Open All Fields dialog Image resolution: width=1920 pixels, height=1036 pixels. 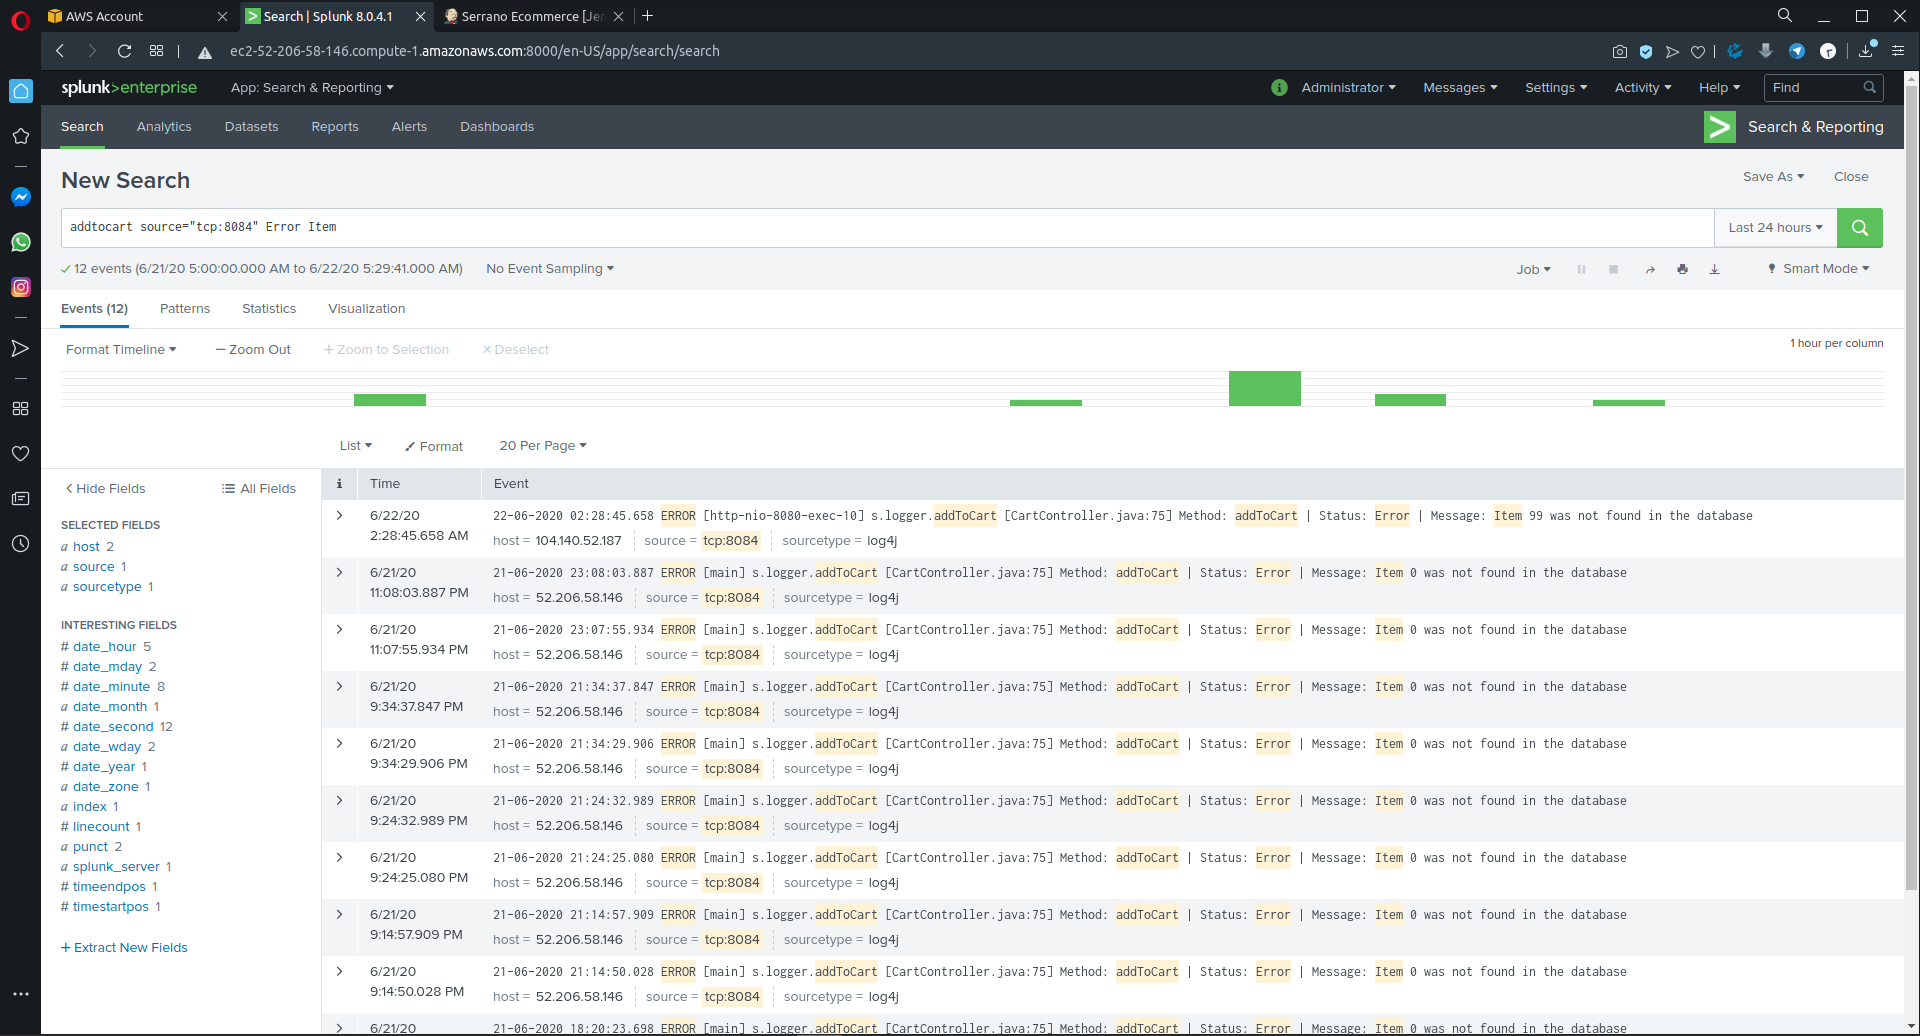(259, 489)
